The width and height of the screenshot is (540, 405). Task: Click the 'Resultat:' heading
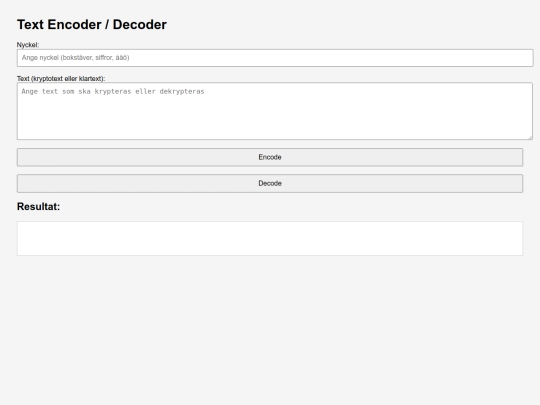point(39,207)
